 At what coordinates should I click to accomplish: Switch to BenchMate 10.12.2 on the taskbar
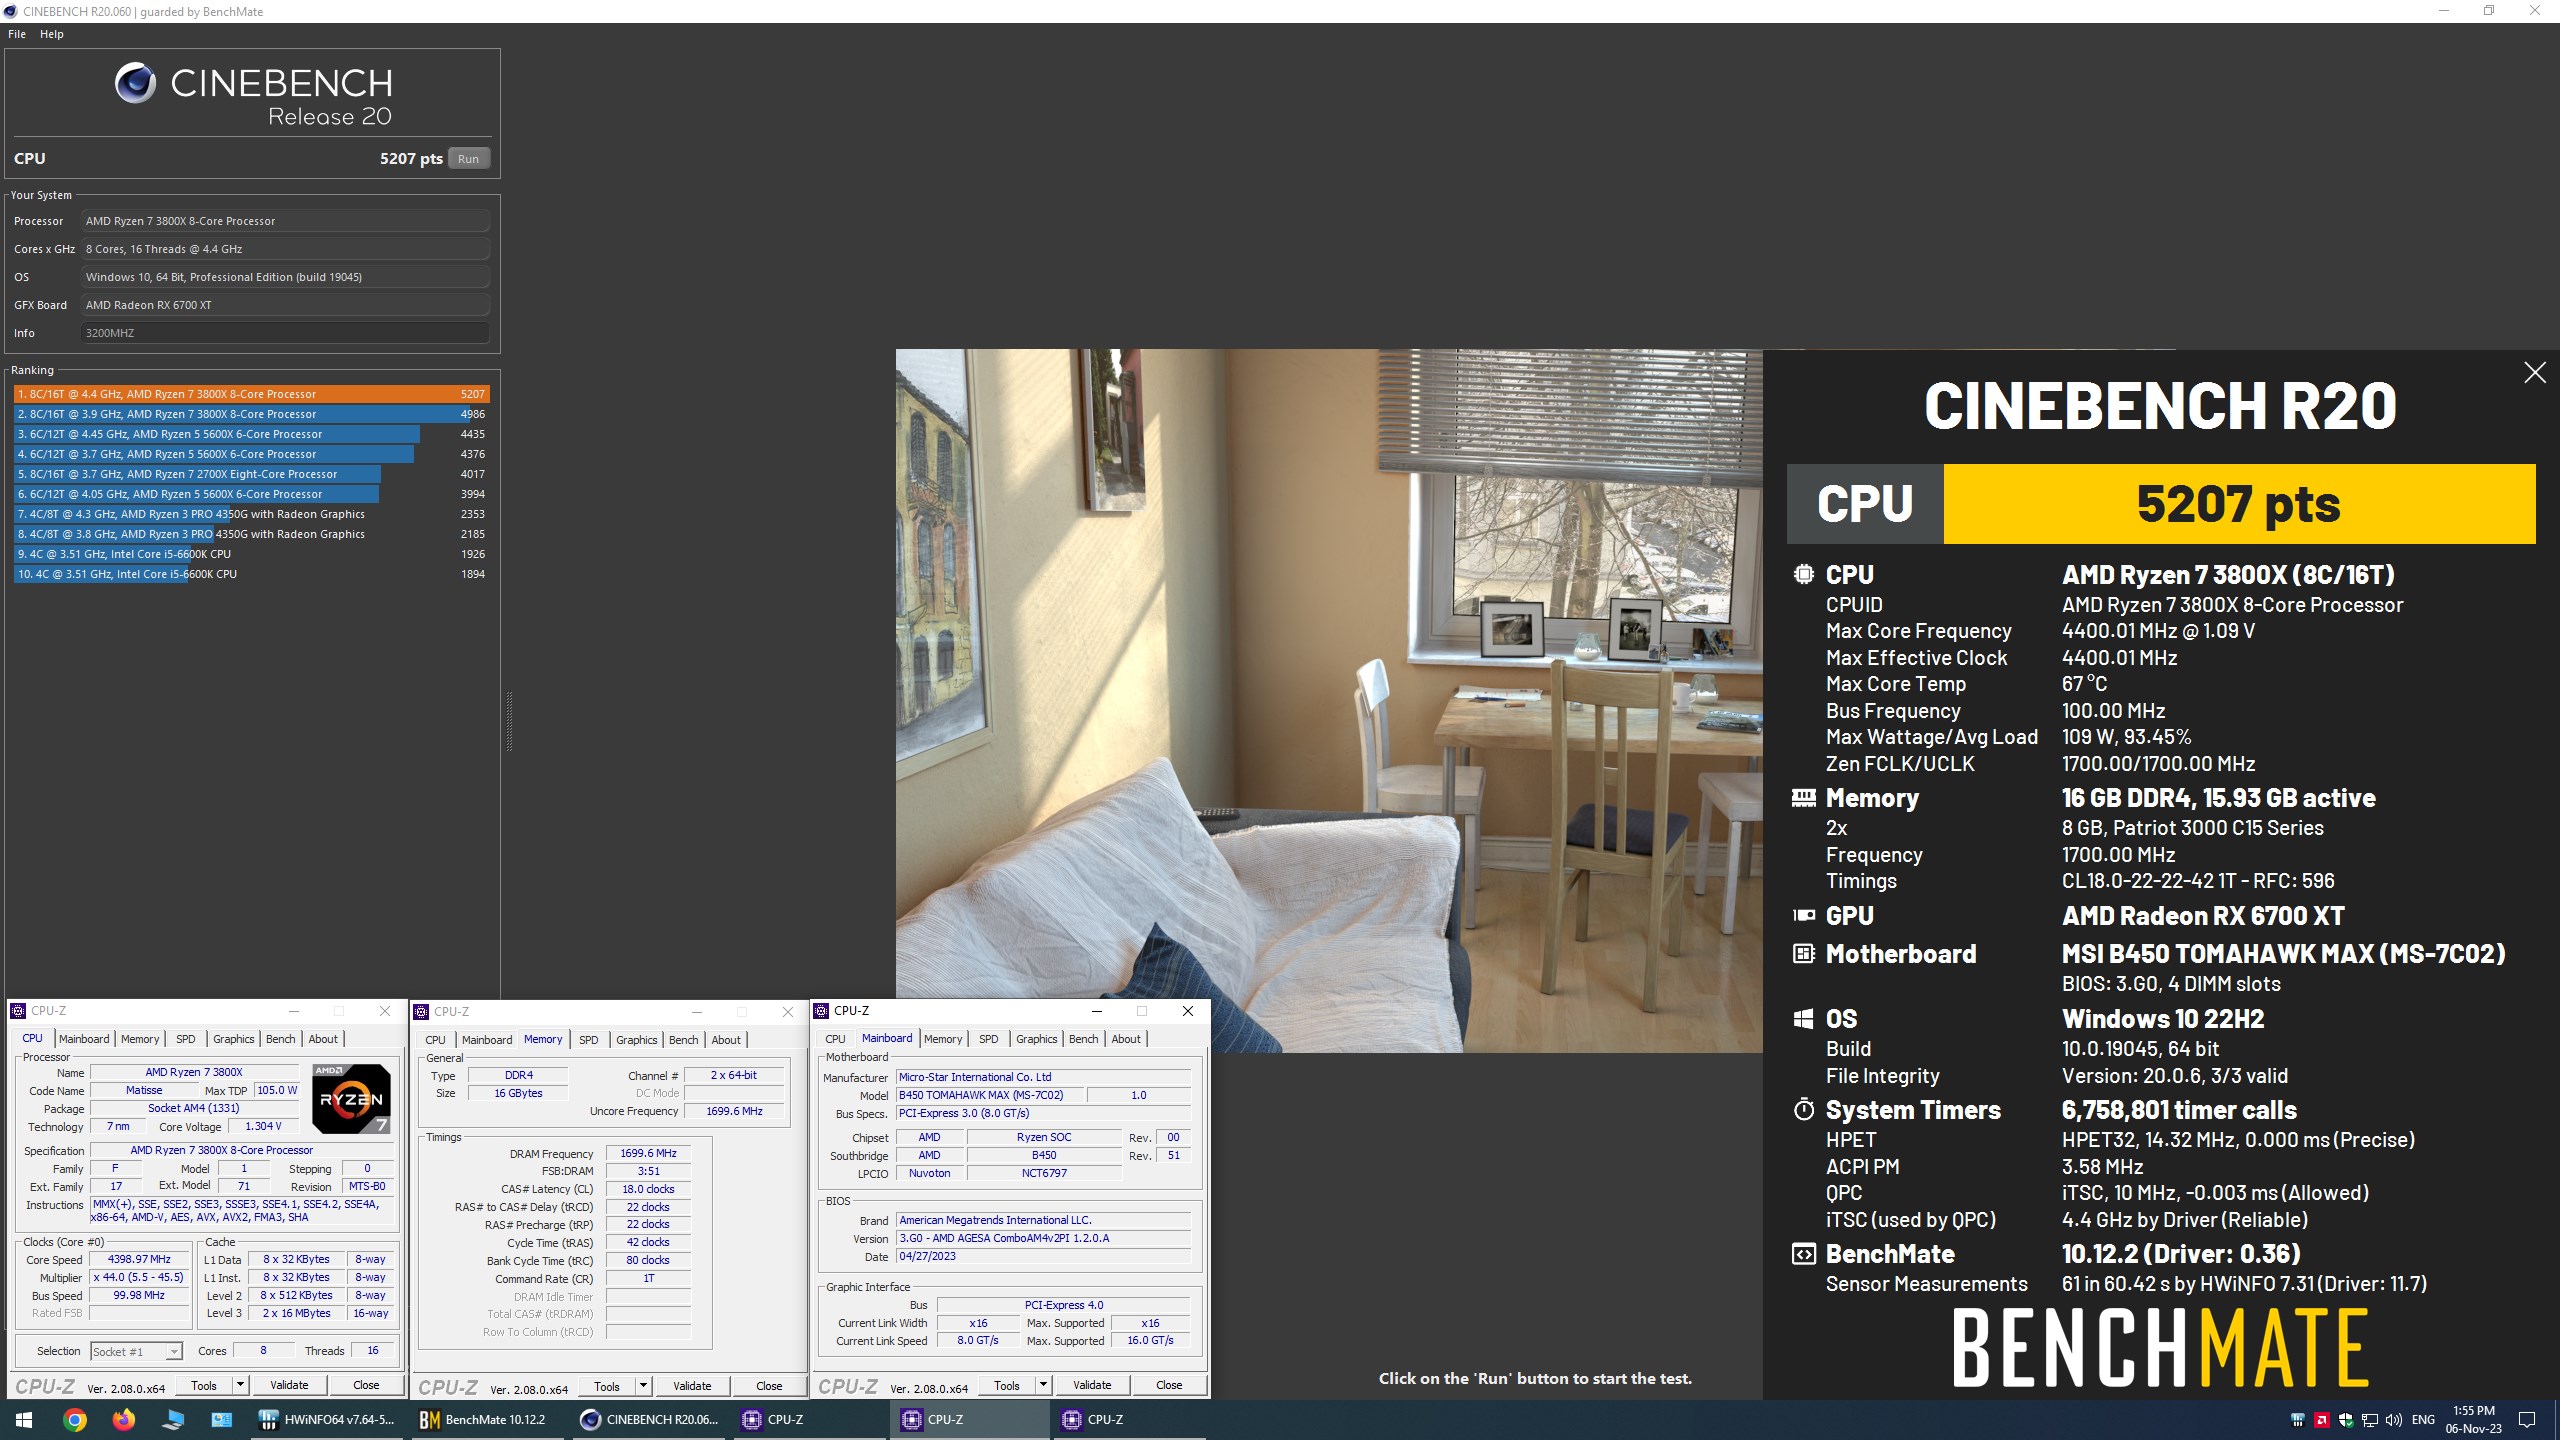[488, 1420]
